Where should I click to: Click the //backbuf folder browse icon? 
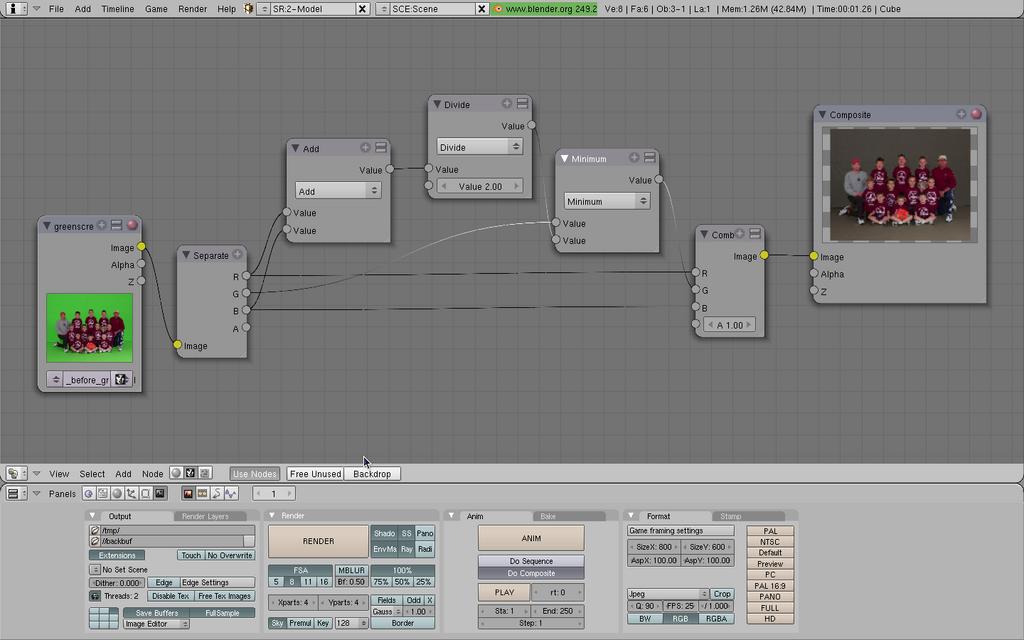pos(95,541)
